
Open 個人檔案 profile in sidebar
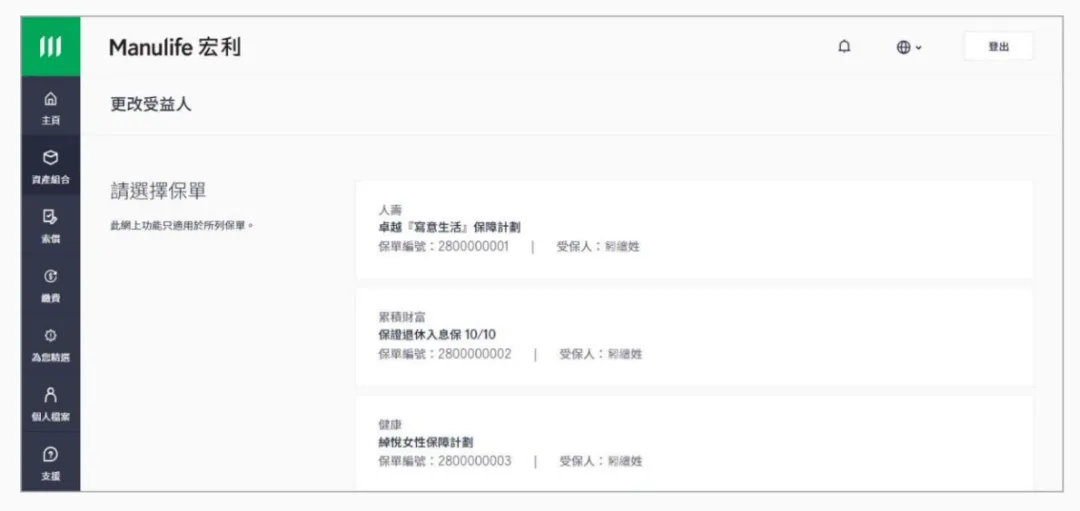pos(50,403)
